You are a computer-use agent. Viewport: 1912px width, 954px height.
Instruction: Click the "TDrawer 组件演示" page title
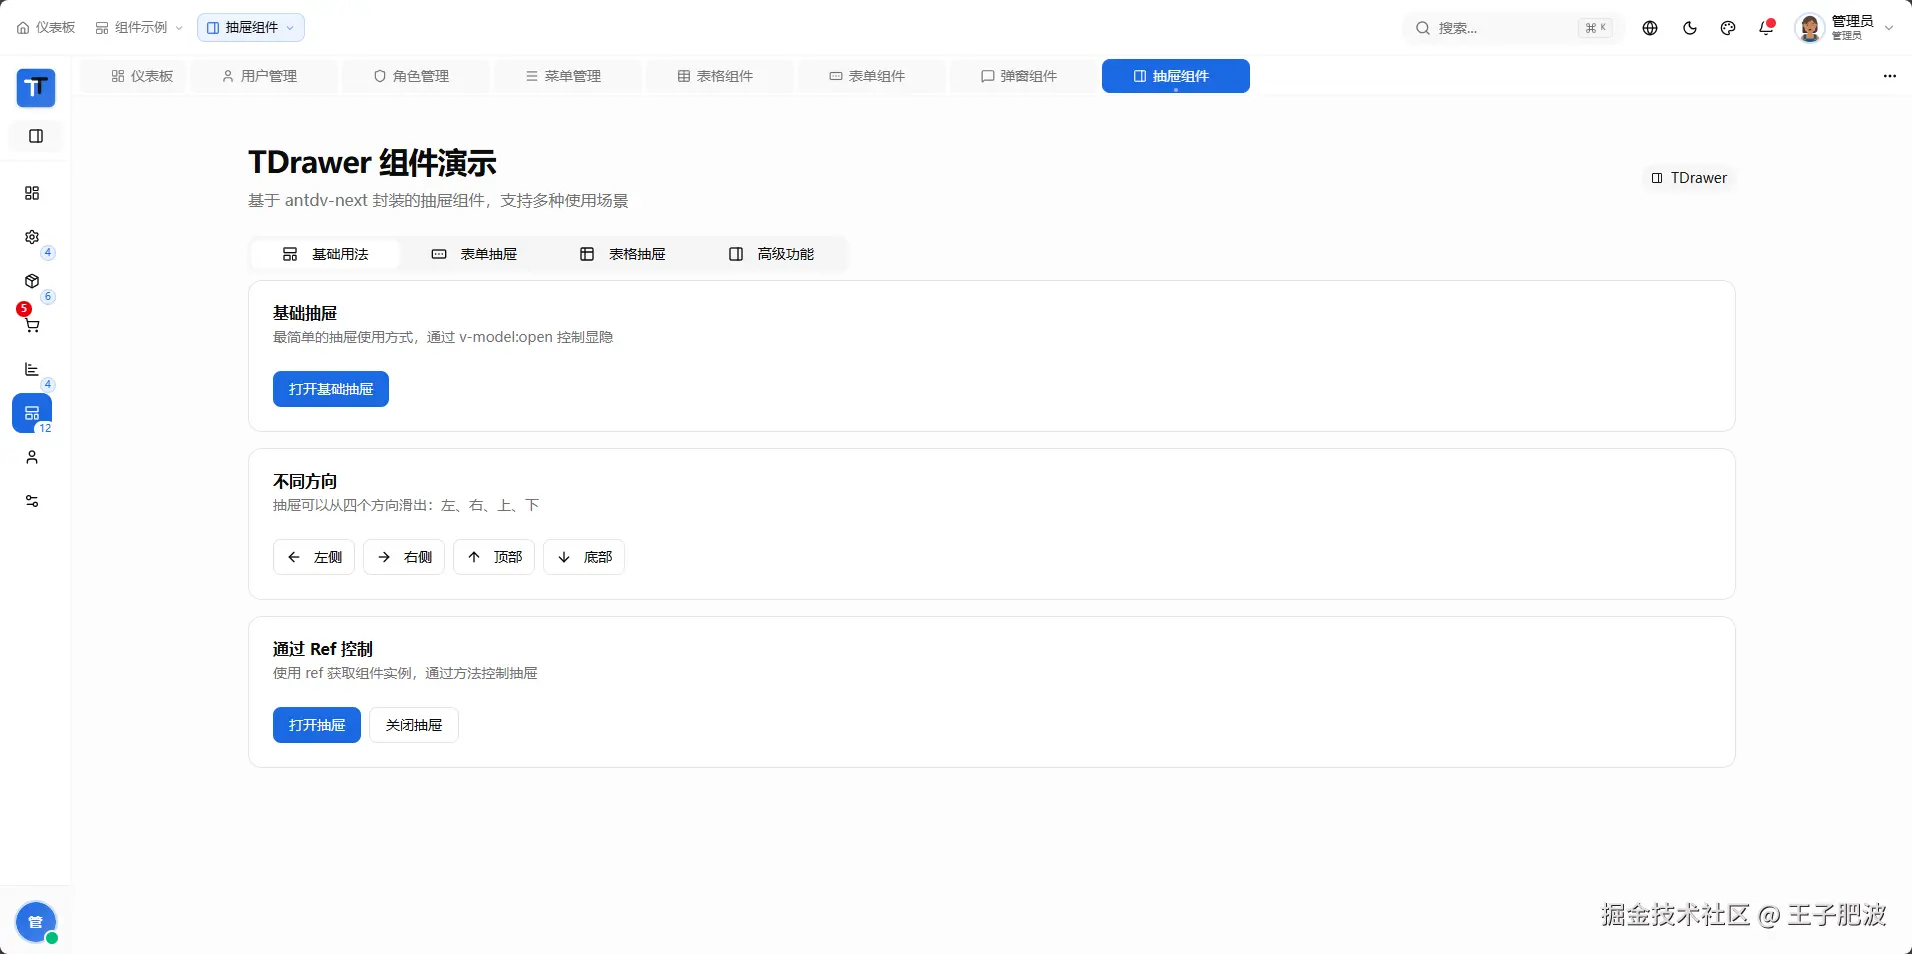click(x=372, y=163)
